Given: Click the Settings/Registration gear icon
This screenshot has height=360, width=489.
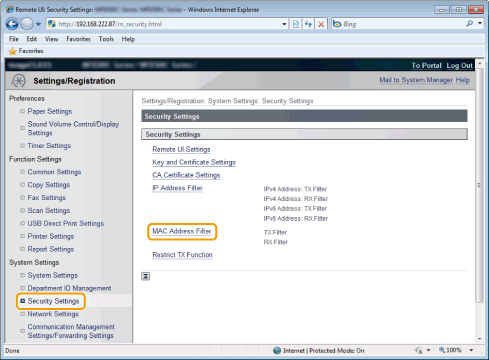Looking at the screenshot, I should click(x=18, y=81).
